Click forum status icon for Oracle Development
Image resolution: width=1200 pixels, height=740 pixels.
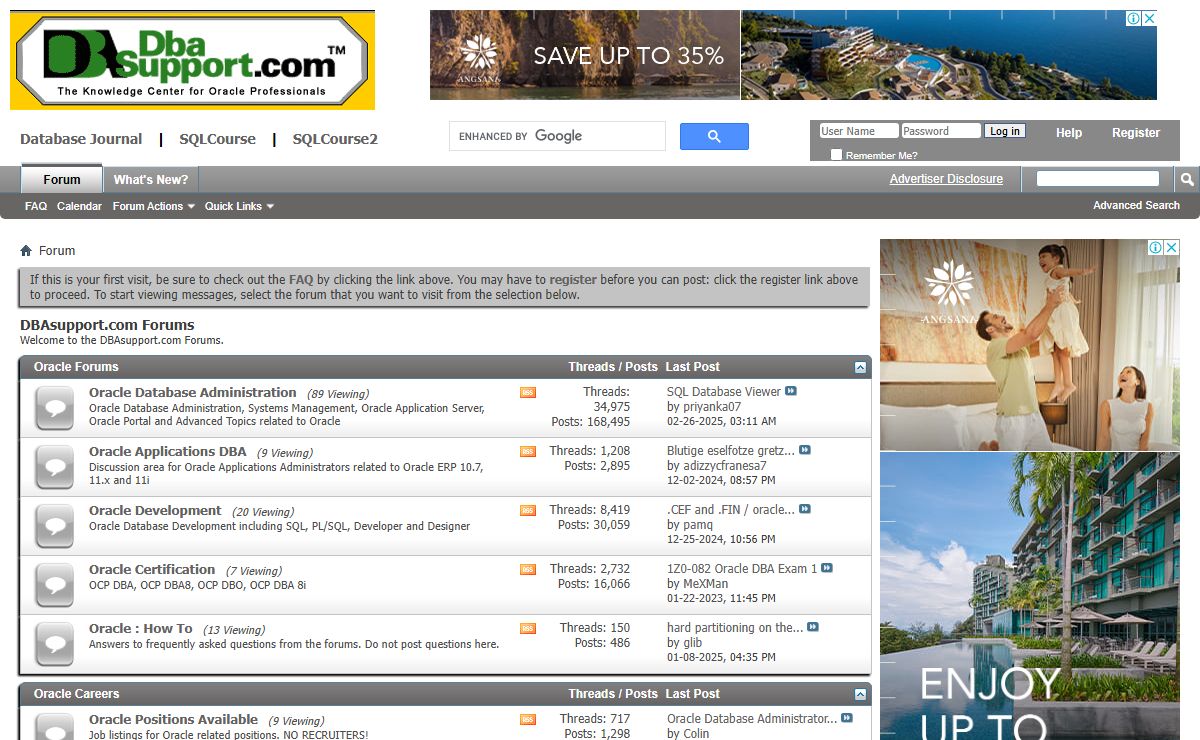55,526
